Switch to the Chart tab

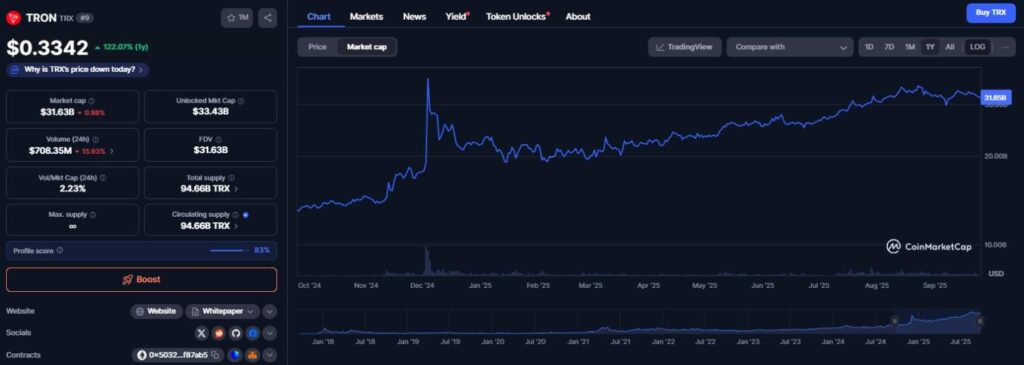click(x=319, y=16)
